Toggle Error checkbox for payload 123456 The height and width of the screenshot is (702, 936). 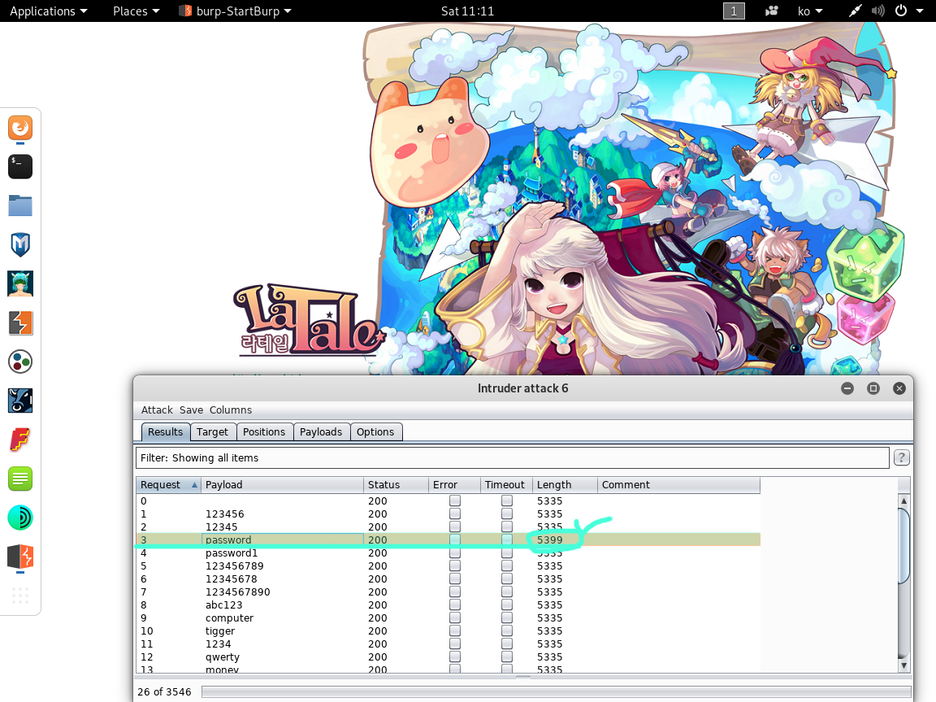pyautogui.click(x=455, y=514)
